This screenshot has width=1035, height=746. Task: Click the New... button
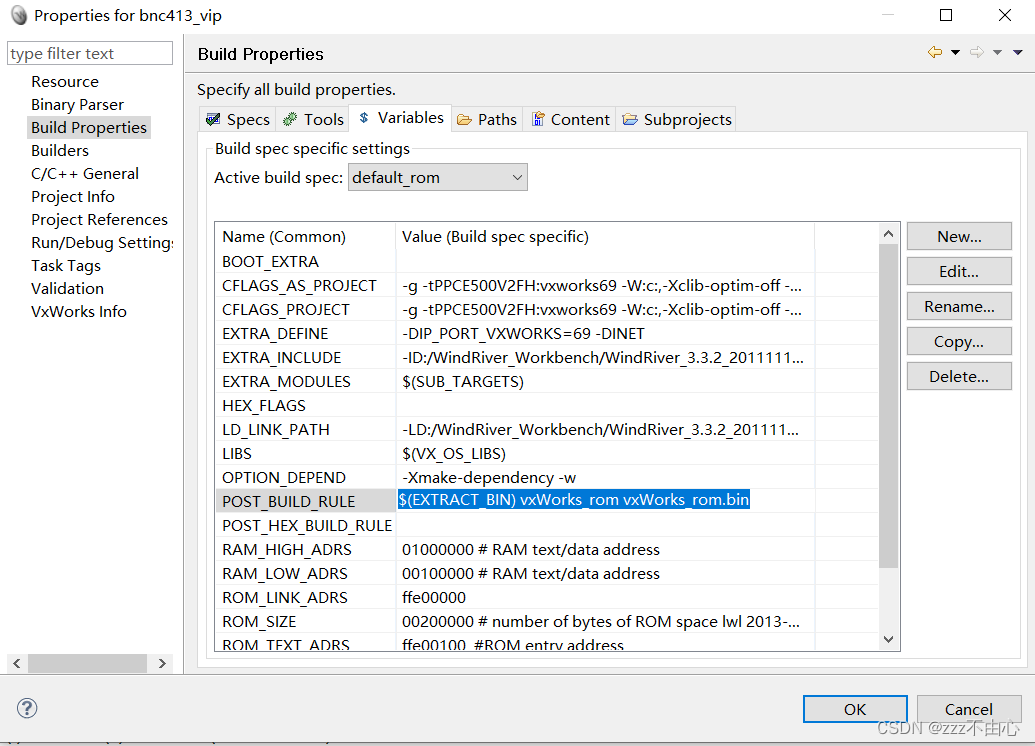pos(959,236)
